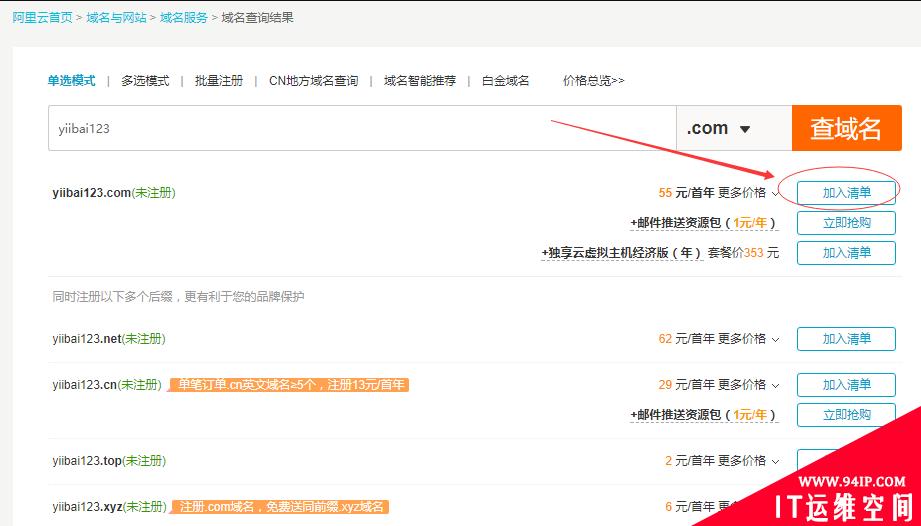The width and height of the screenshot is (921, 526).
Task: Expand 更多价格 for yiibai123.com
Action: click(x=748, y=193)
